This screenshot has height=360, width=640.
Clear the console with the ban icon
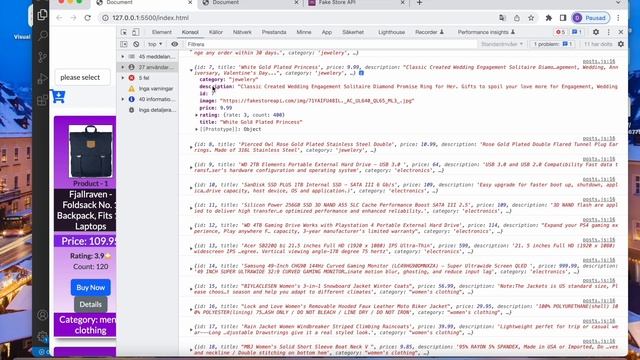click(136, 44)
